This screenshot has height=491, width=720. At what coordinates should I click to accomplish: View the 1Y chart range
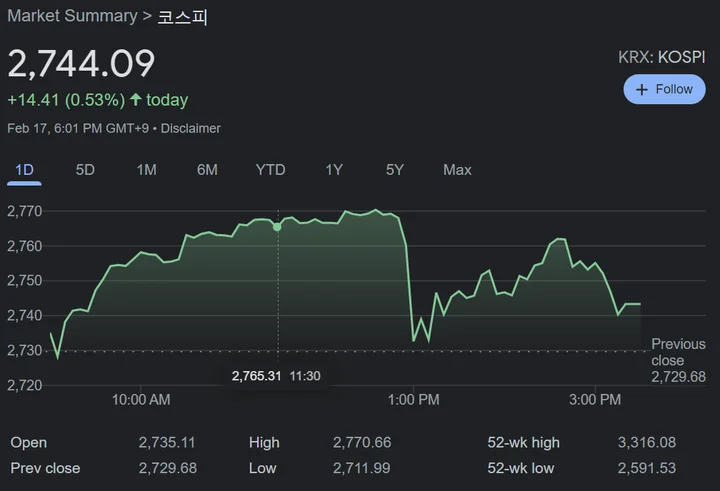point(334,170)
